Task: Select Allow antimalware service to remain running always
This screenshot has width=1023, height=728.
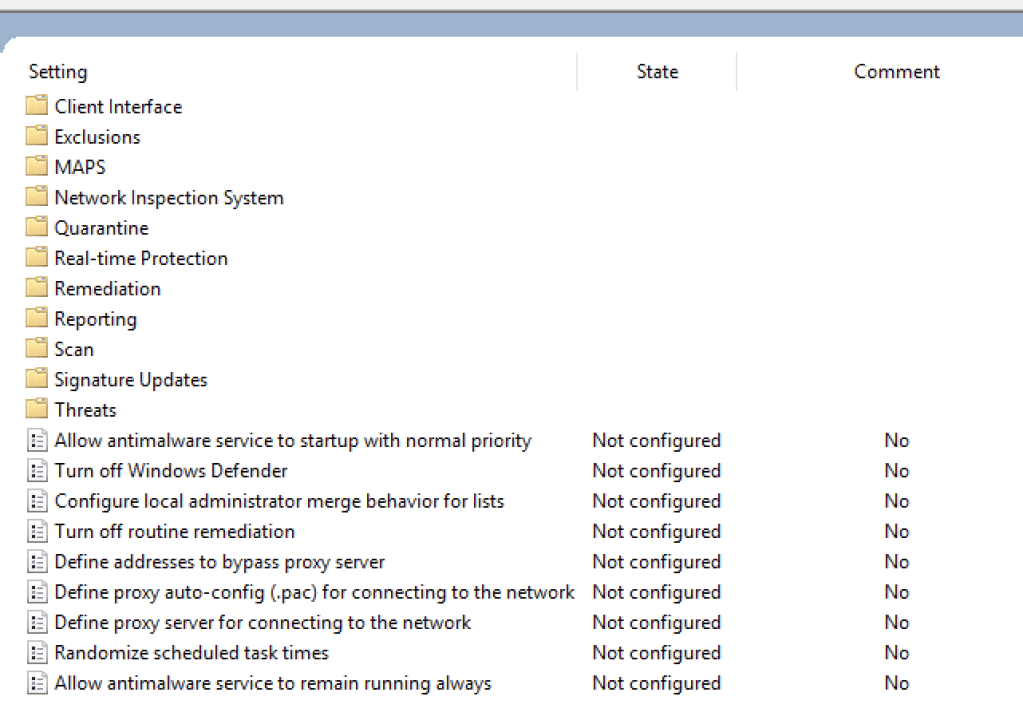Action: pyautogui.click(x=272, y=684)
